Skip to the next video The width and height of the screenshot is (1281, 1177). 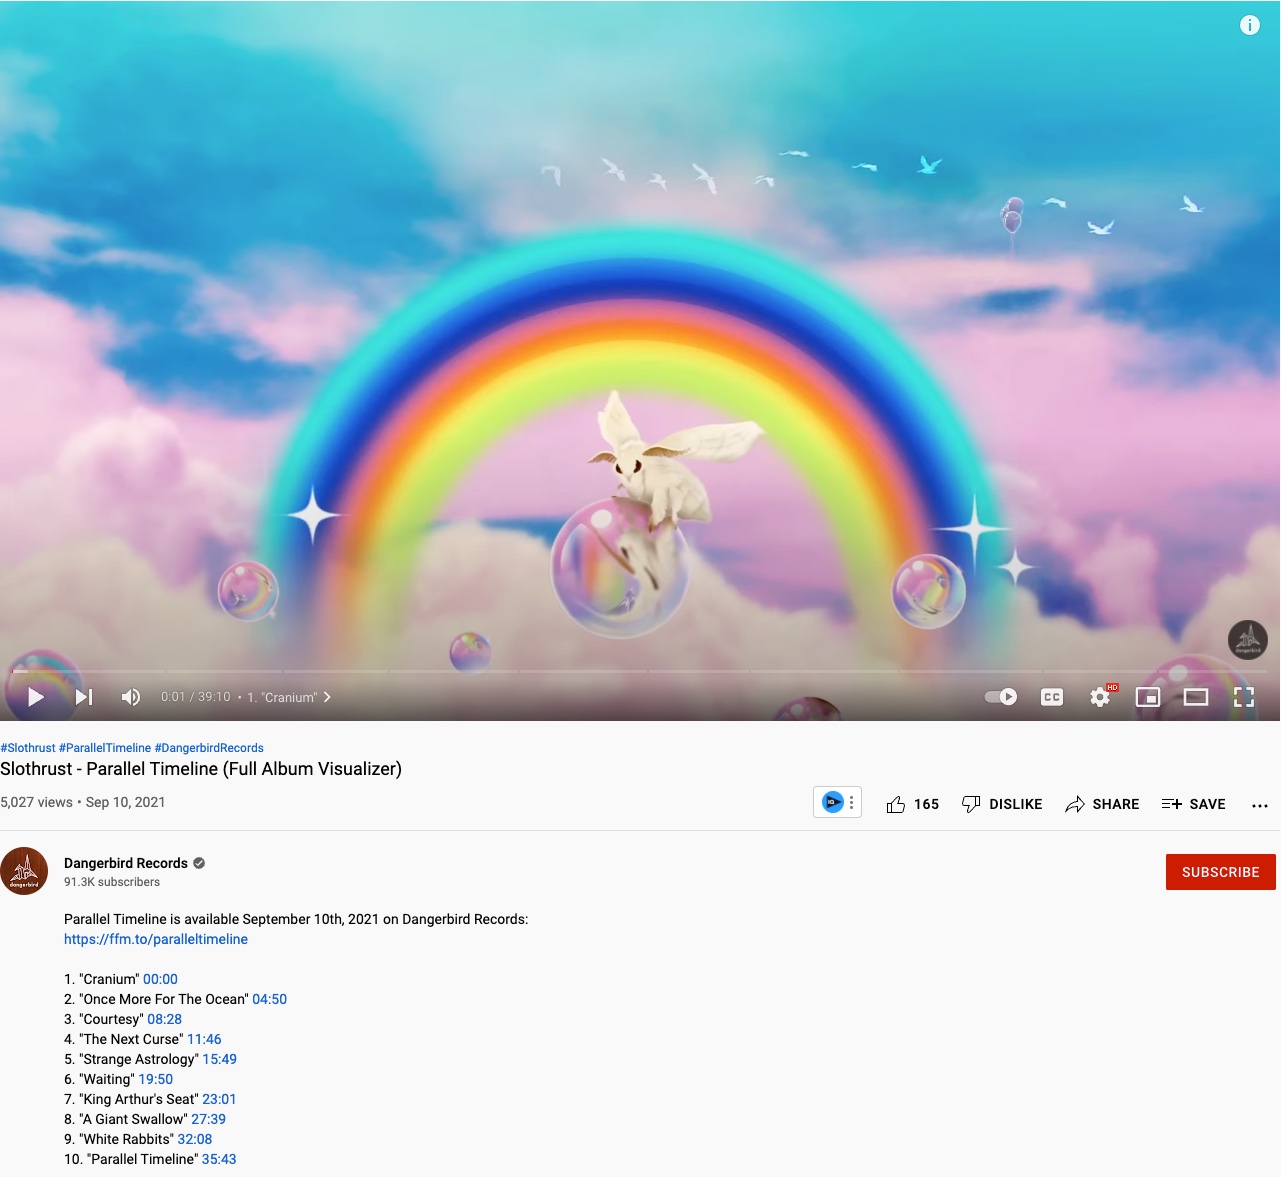84,697
